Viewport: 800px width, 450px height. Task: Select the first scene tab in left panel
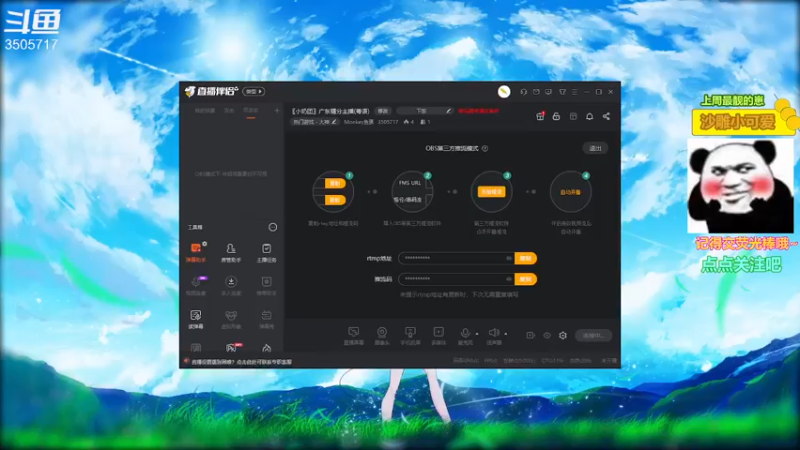(205, 111)
